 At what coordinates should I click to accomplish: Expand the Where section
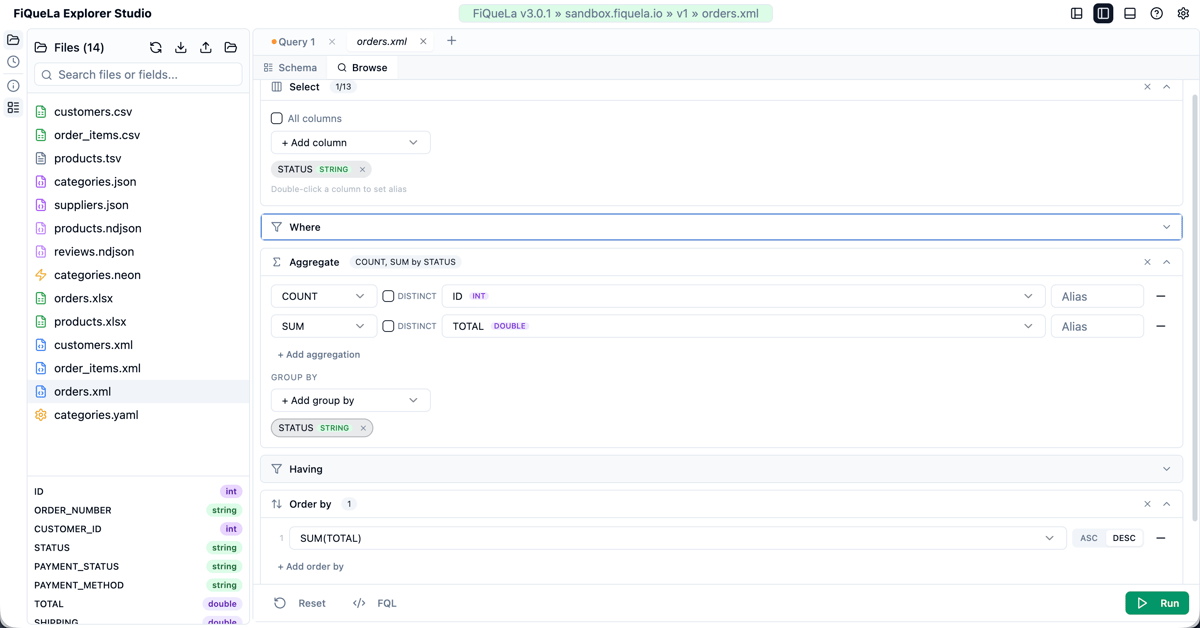[721, 227]
